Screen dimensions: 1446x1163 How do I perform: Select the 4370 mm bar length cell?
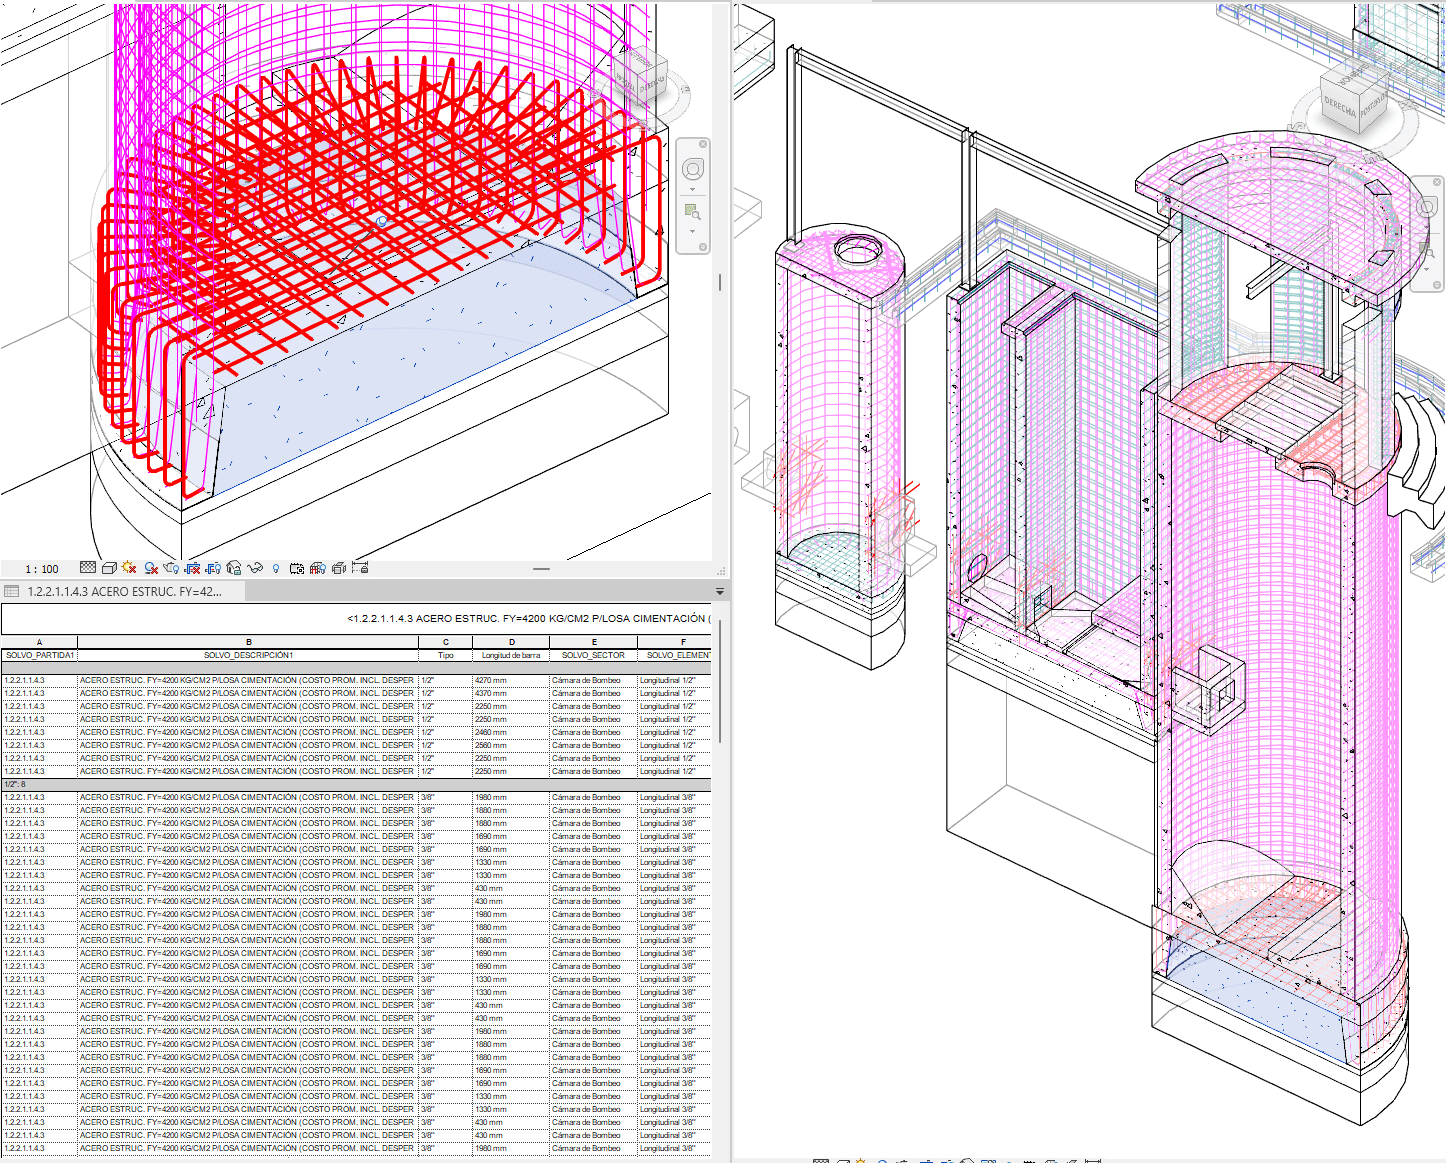click(511, 693)
